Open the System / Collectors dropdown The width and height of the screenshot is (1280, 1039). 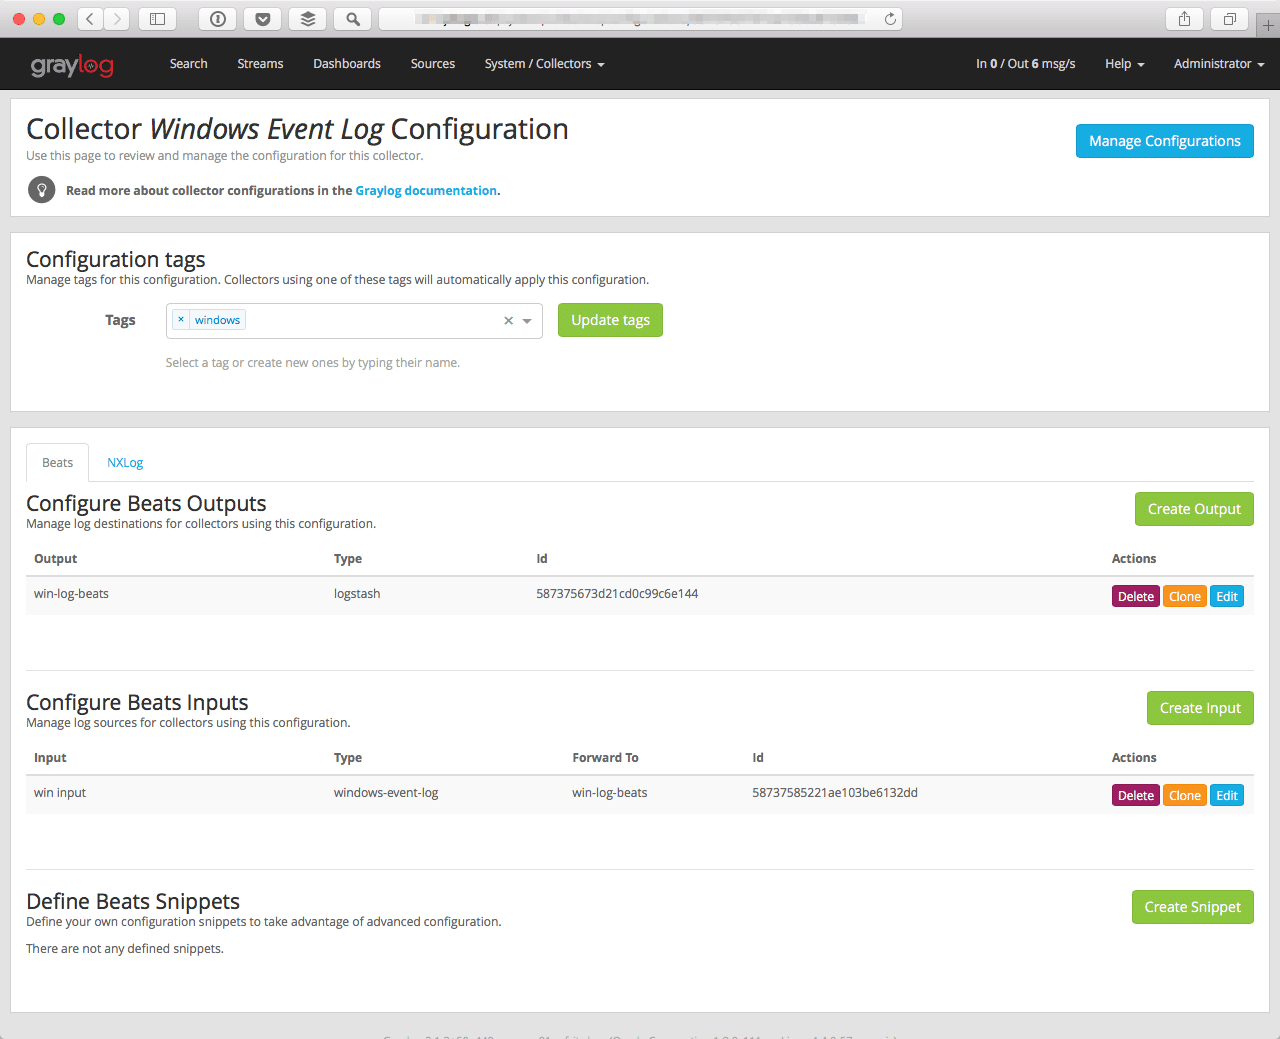(544, 64)
